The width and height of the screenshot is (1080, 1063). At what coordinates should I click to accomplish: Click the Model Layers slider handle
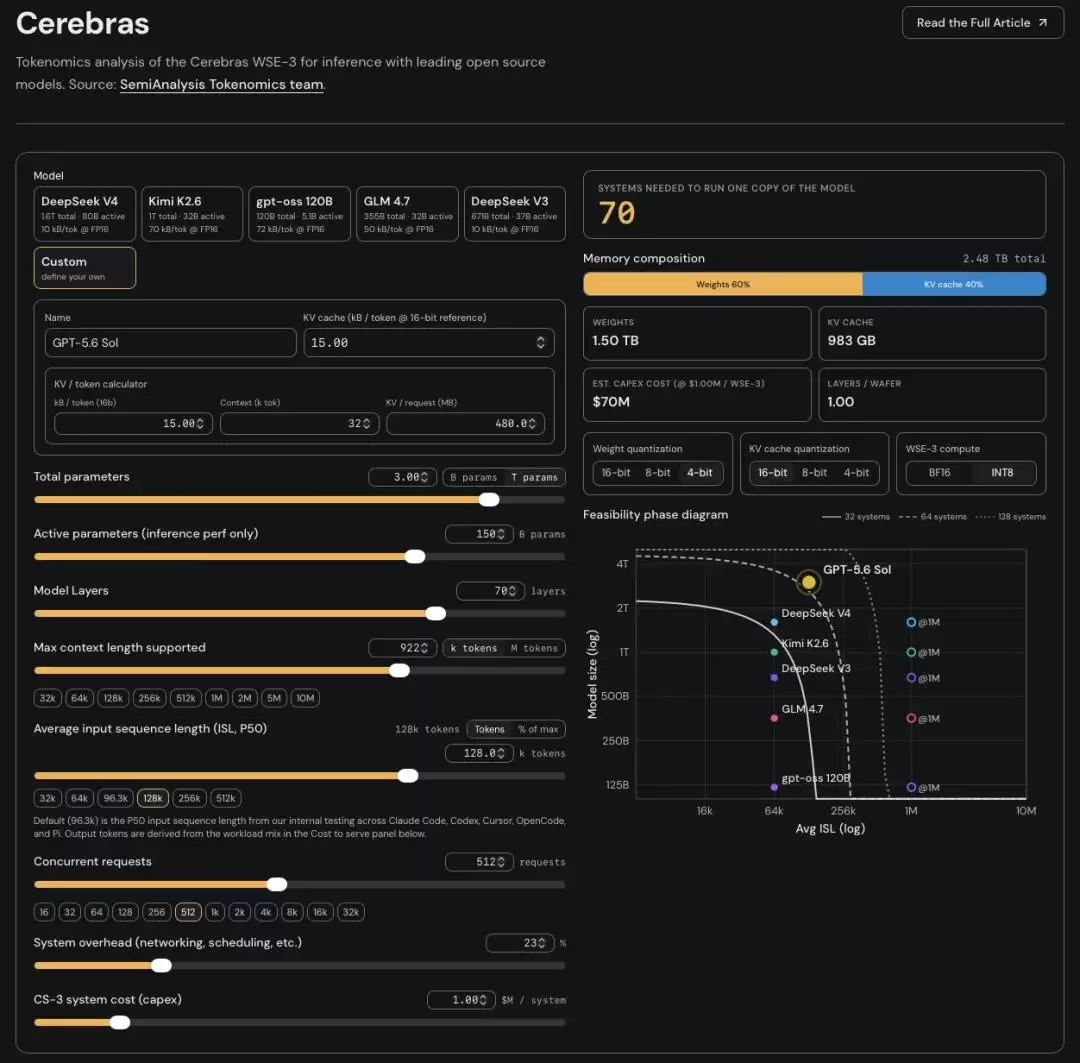(435, 613)
